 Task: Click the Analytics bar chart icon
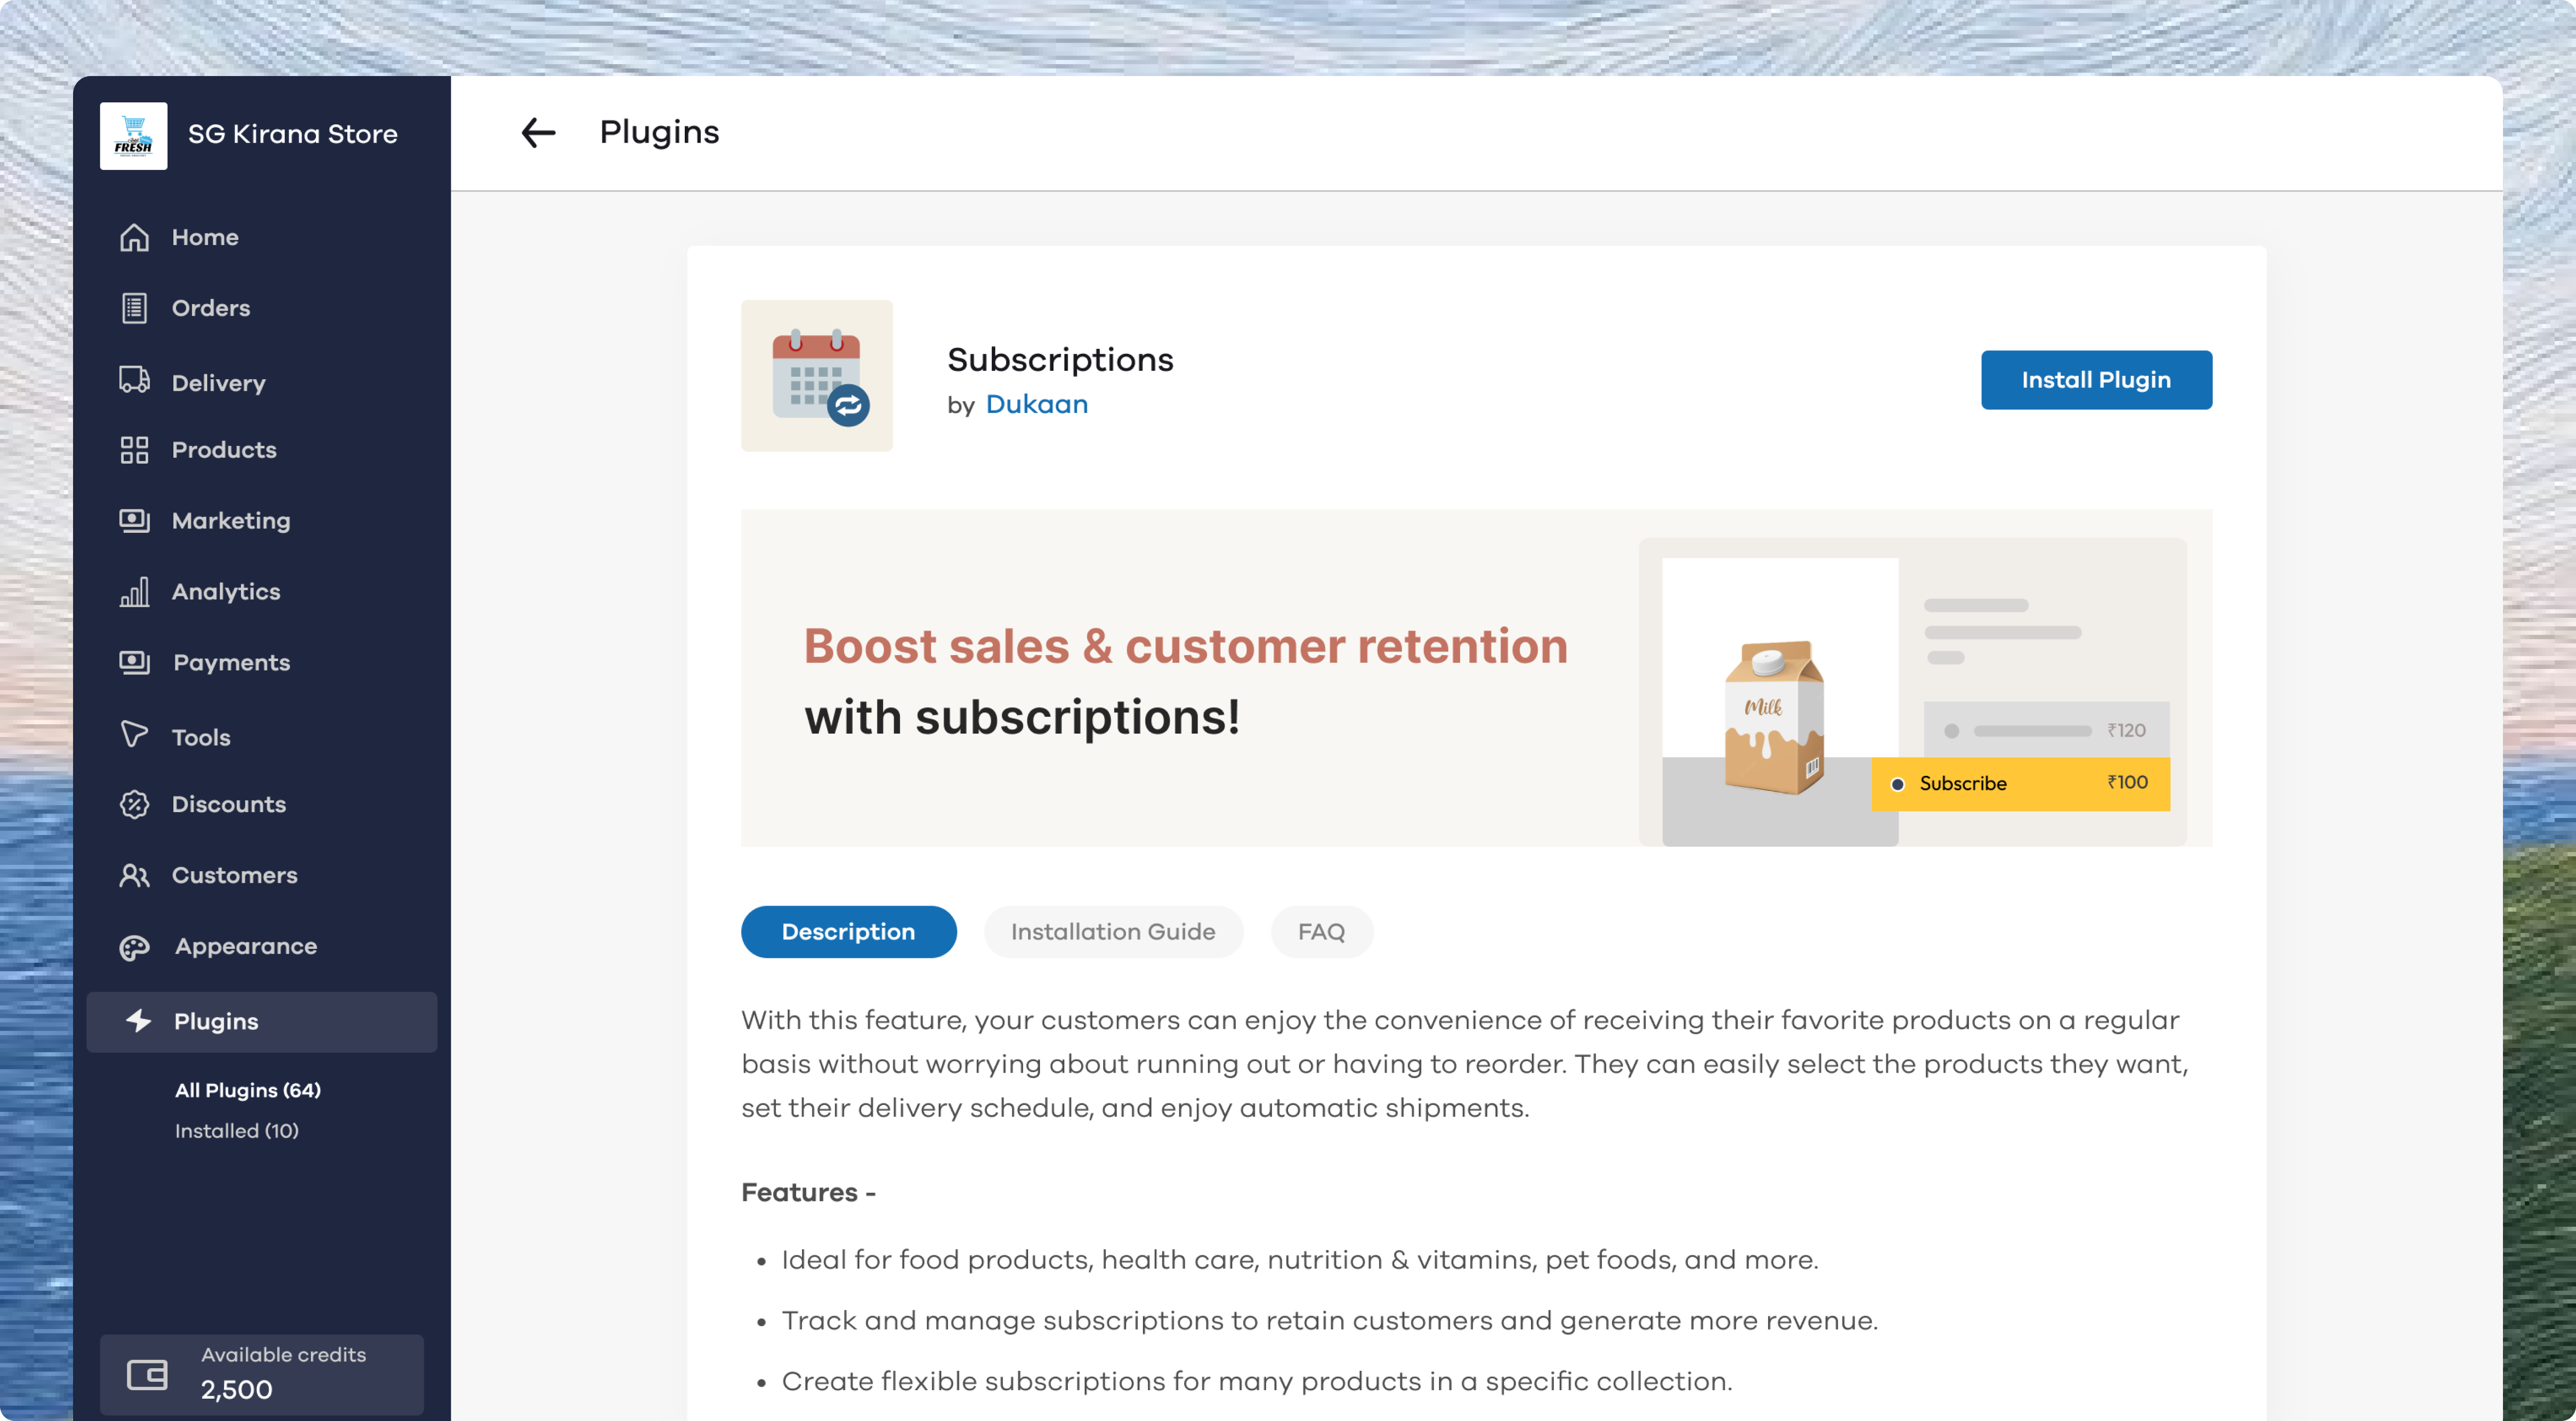tap(134, 591)
